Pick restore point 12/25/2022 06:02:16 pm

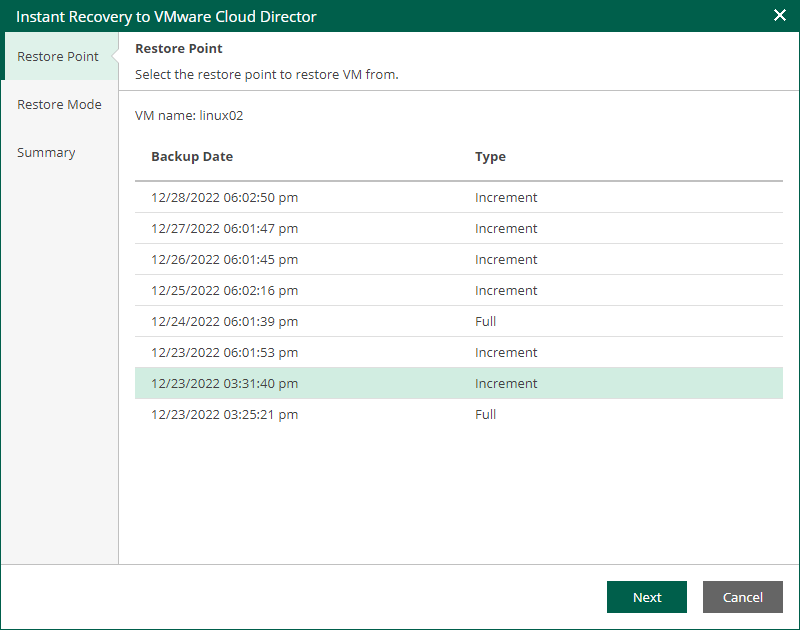[x=224, y=290]
